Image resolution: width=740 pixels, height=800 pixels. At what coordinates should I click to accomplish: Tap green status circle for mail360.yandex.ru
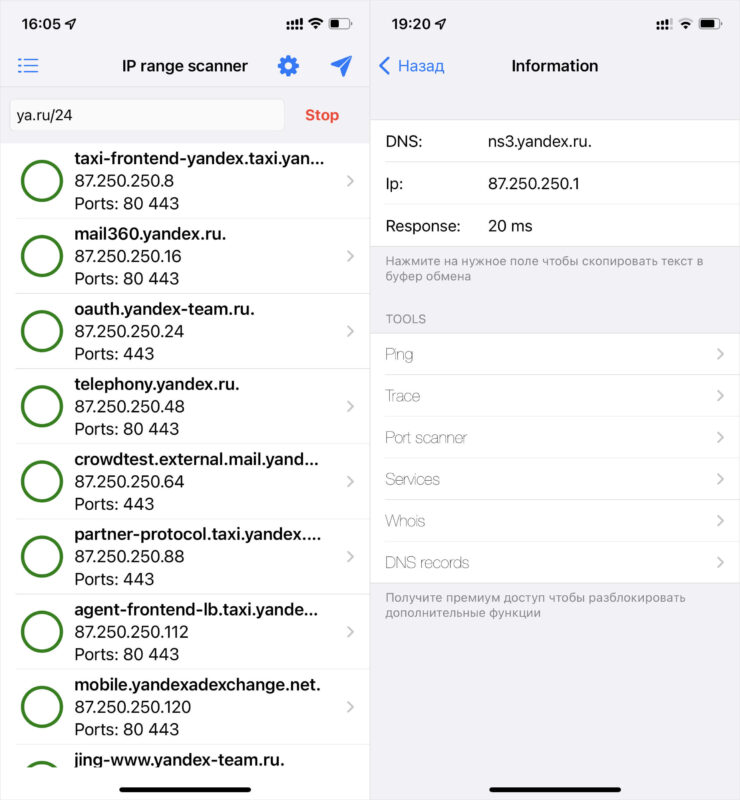pos(42,256)
